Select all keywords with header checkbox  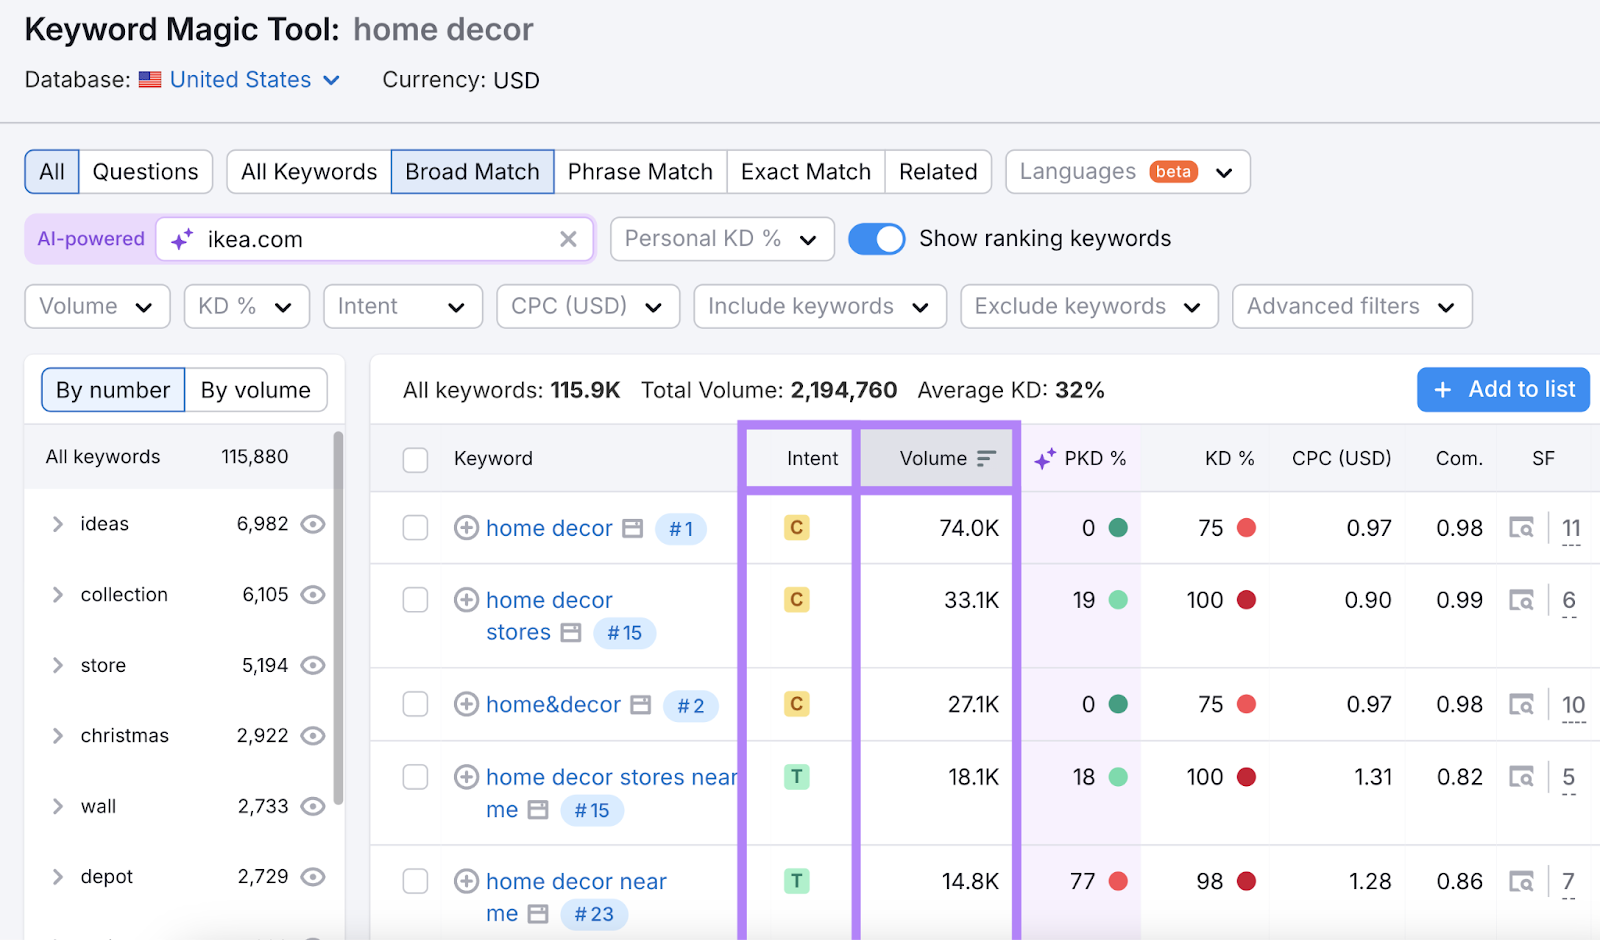coord(415,459)
